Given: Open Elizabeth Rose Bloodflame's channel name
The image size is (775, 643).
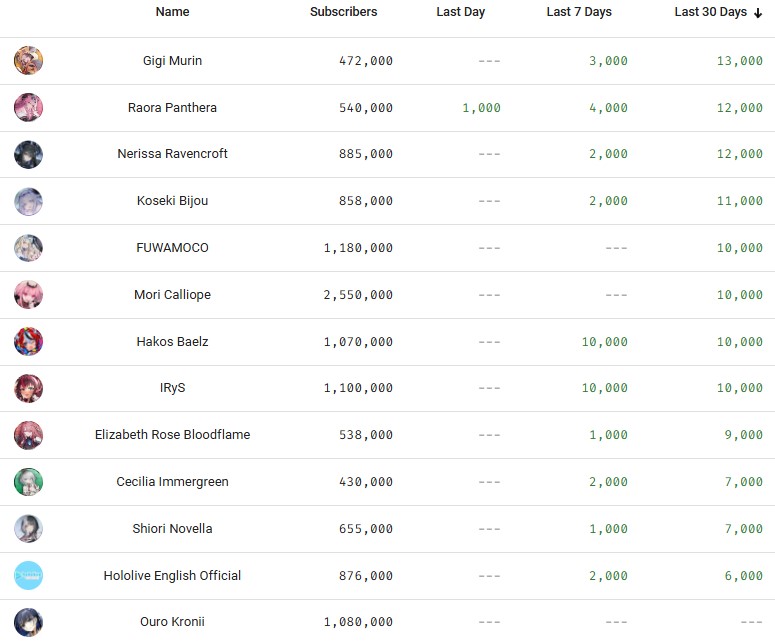Looking at the screenshot, I should [172, 435].
